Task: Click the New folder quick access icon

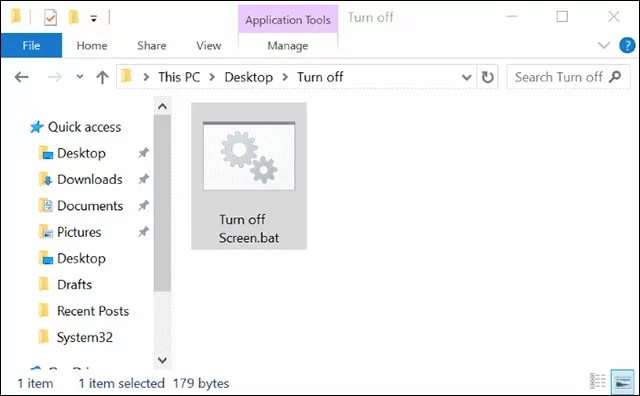Action: [x=73, y=17]
